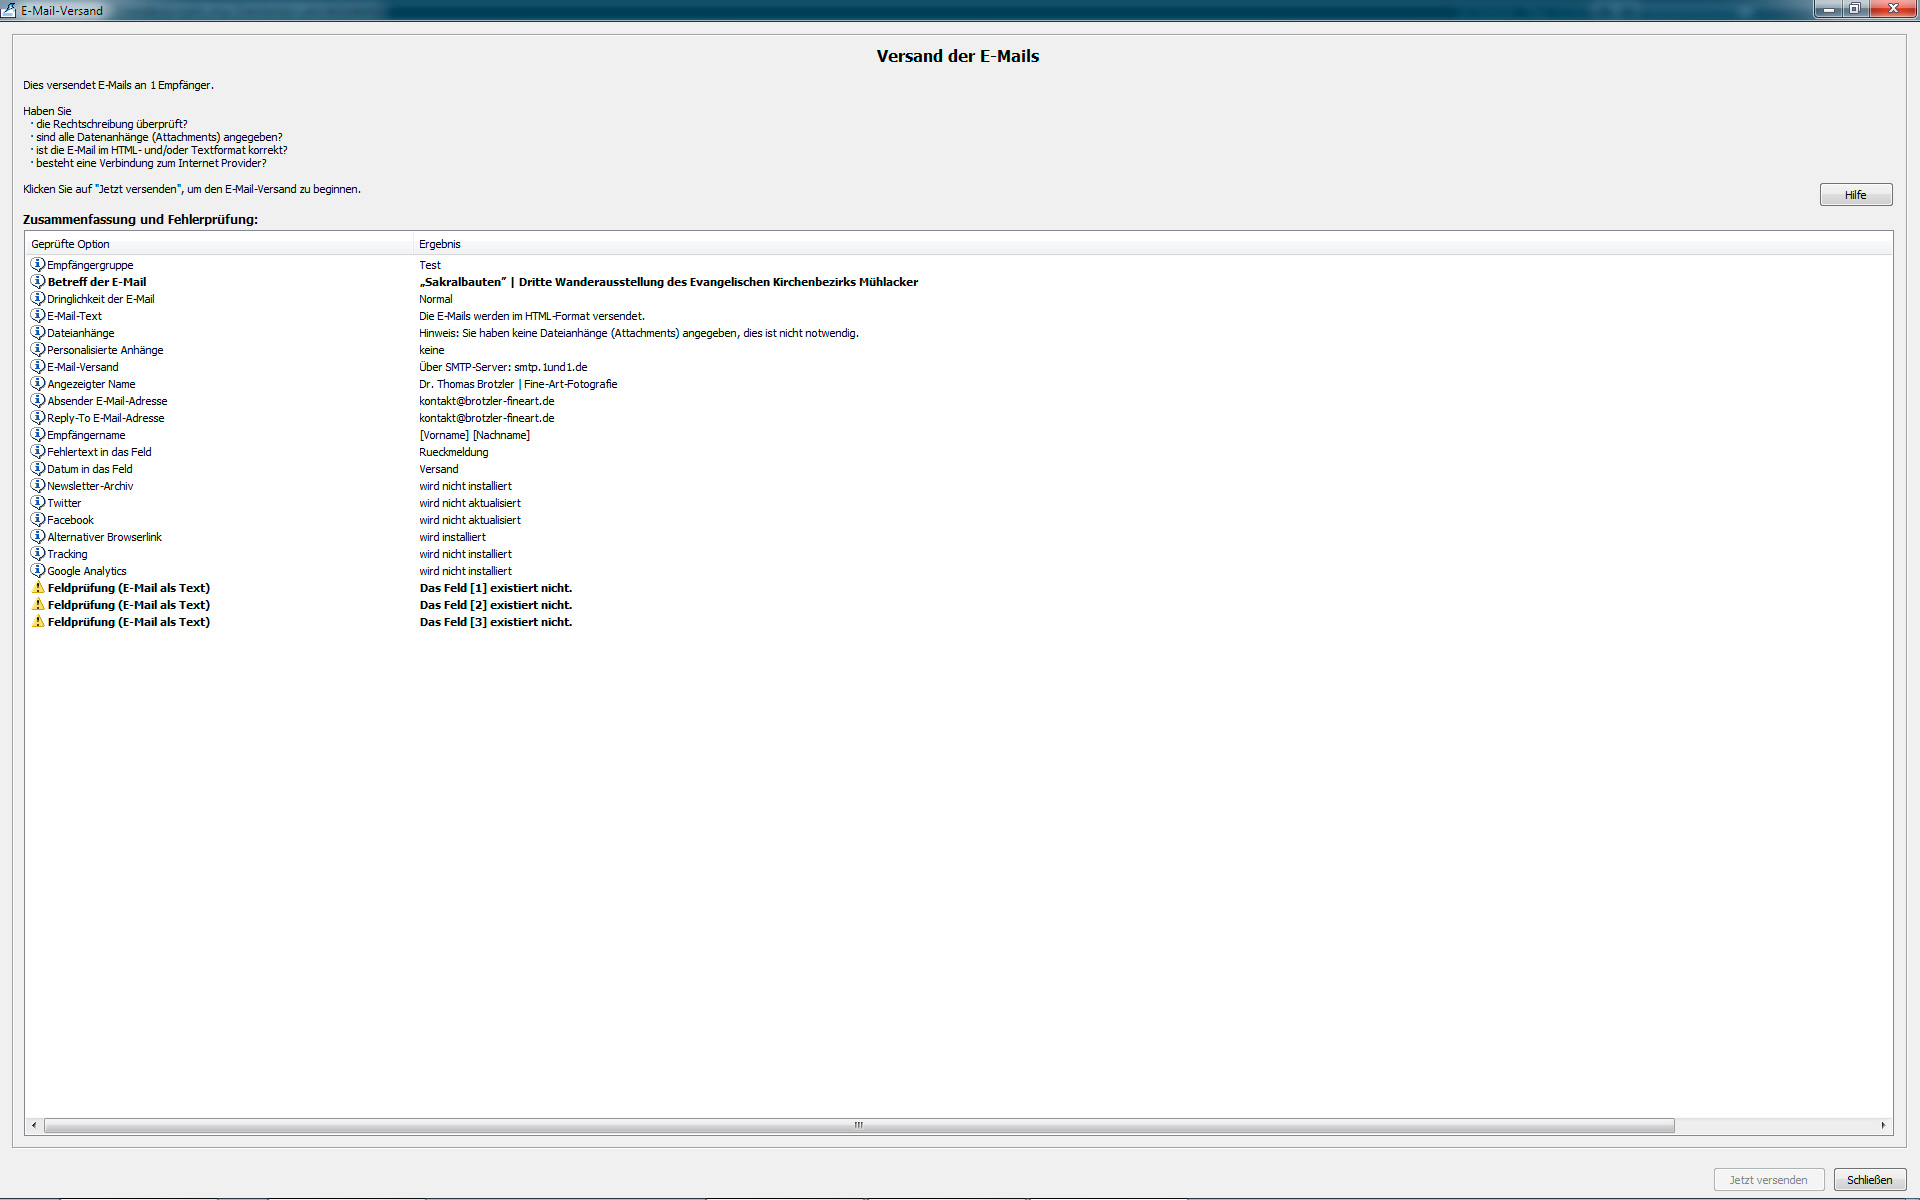This screenshot has height=1200, width=1920.
Task: Select the Dateianhänge Hinweis text
Action: (639, 333)
